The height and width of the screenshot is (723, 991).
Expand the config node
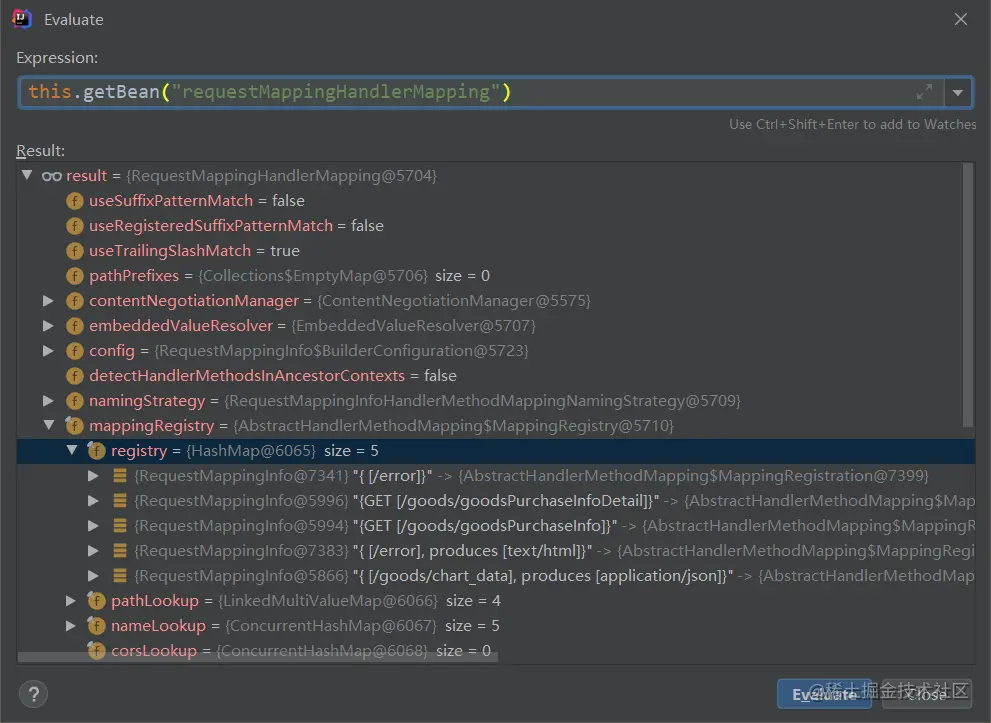(x=48, y=351)
